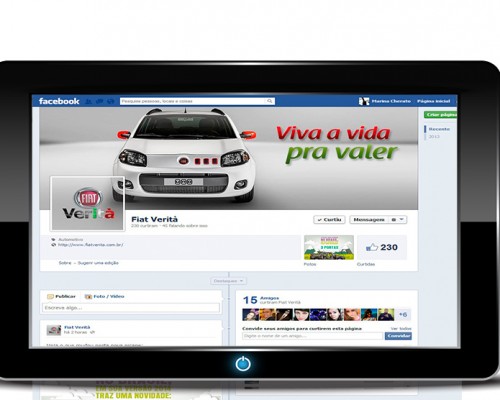500x400 pixels.
Task: Select the Publicar tab
Action: 62,296
